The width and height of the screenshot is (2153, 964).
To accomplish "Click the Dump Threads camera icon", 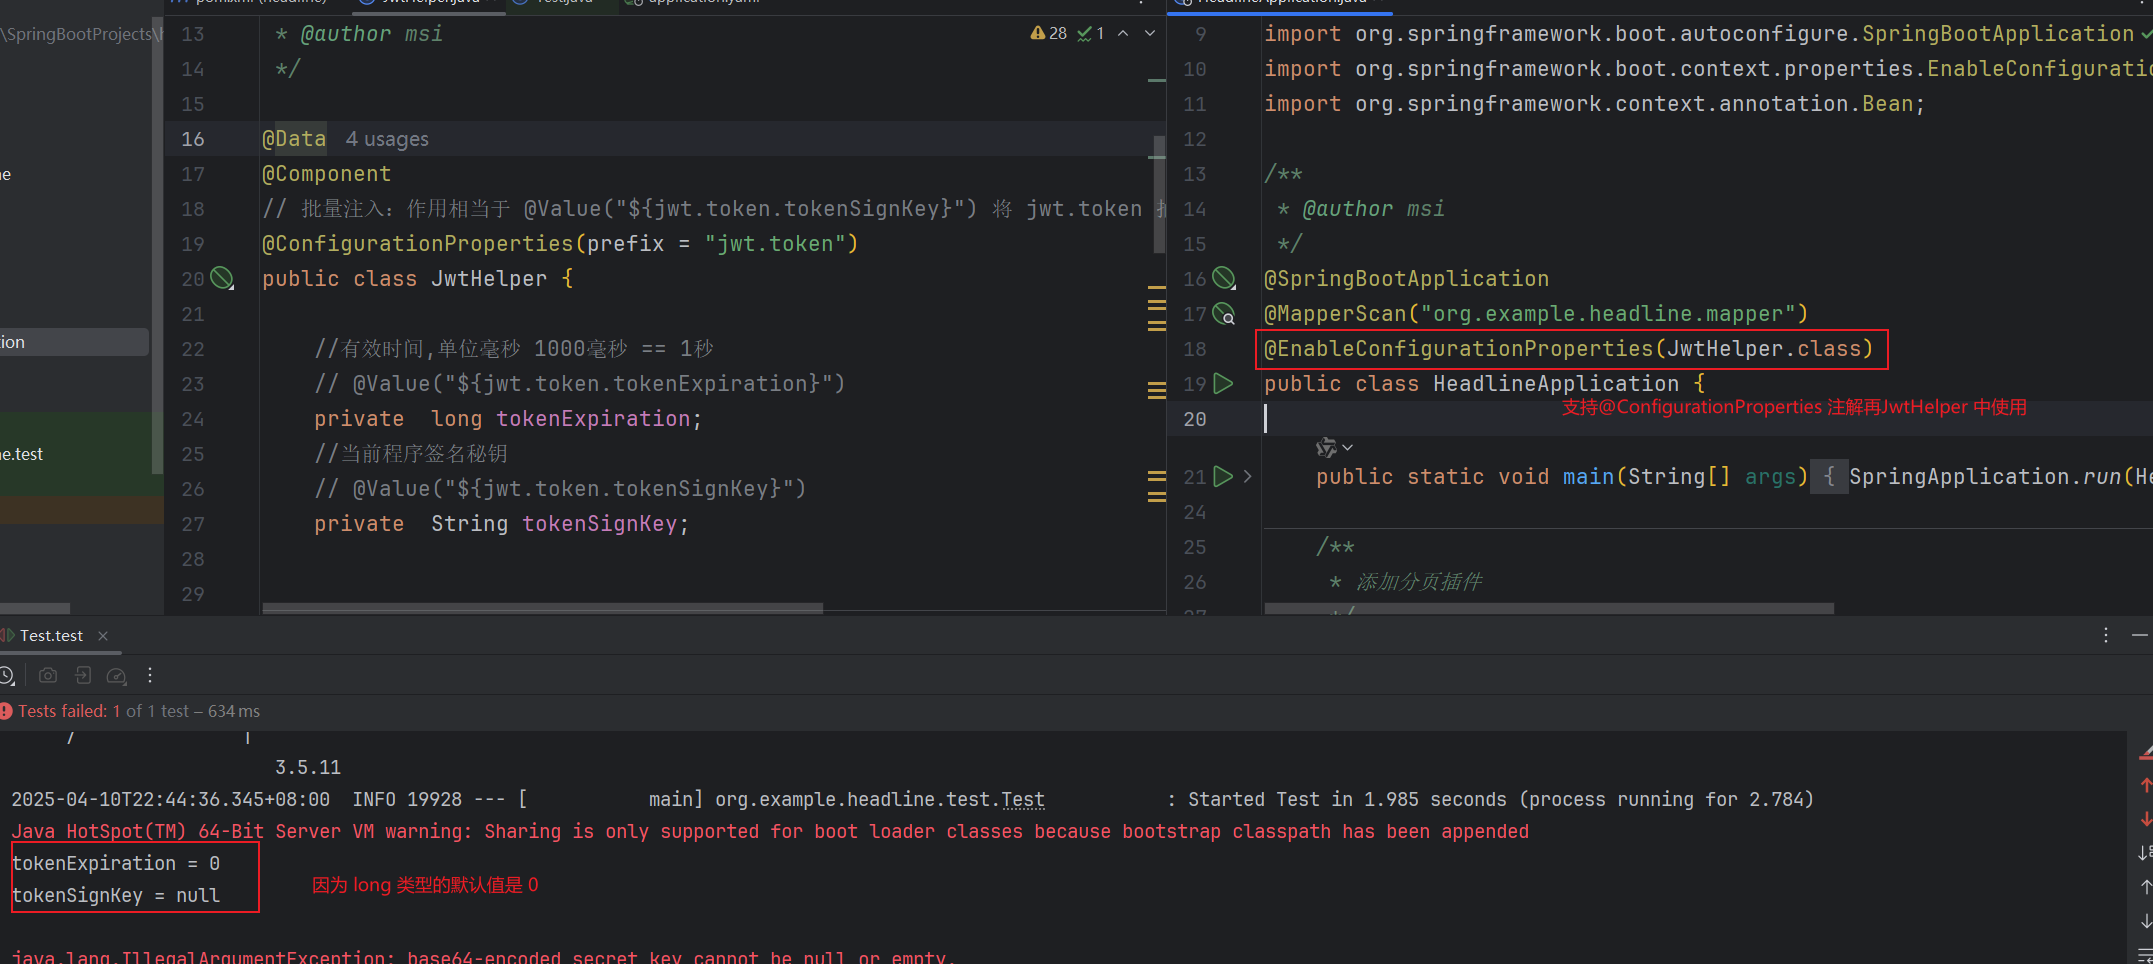I will coord(47,676).
